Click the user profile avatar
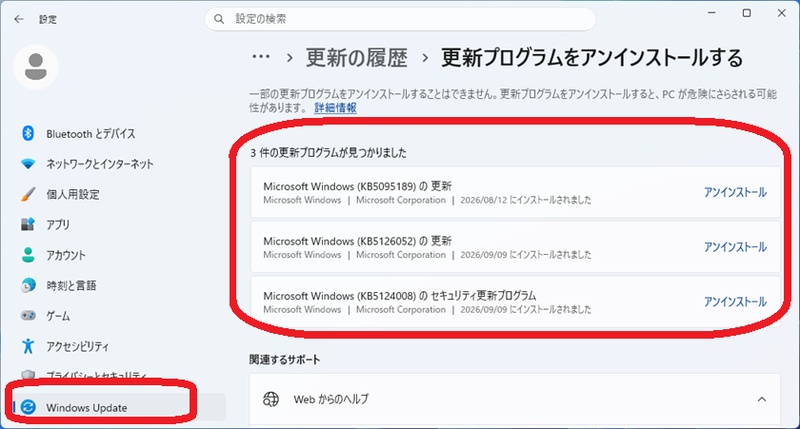Image resolution: width=800 pixels, height=429 pixels. pos(36,67)
